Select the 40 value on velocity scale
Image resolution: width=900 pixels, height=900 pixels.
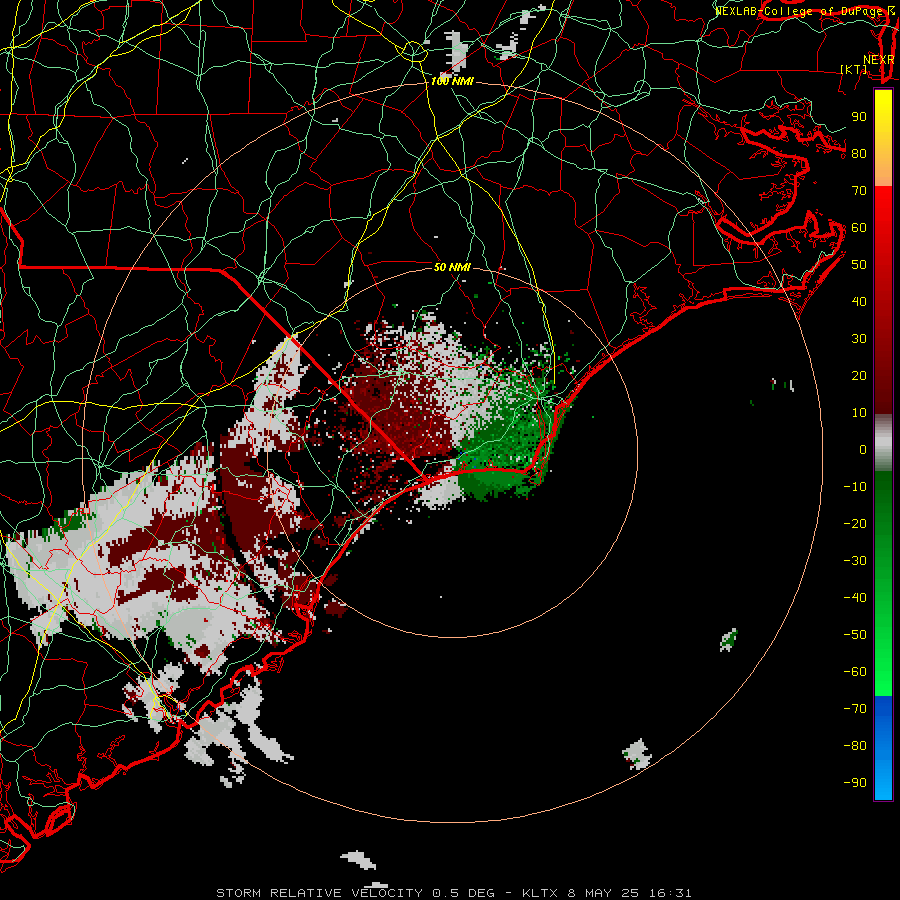pos(859,301)
